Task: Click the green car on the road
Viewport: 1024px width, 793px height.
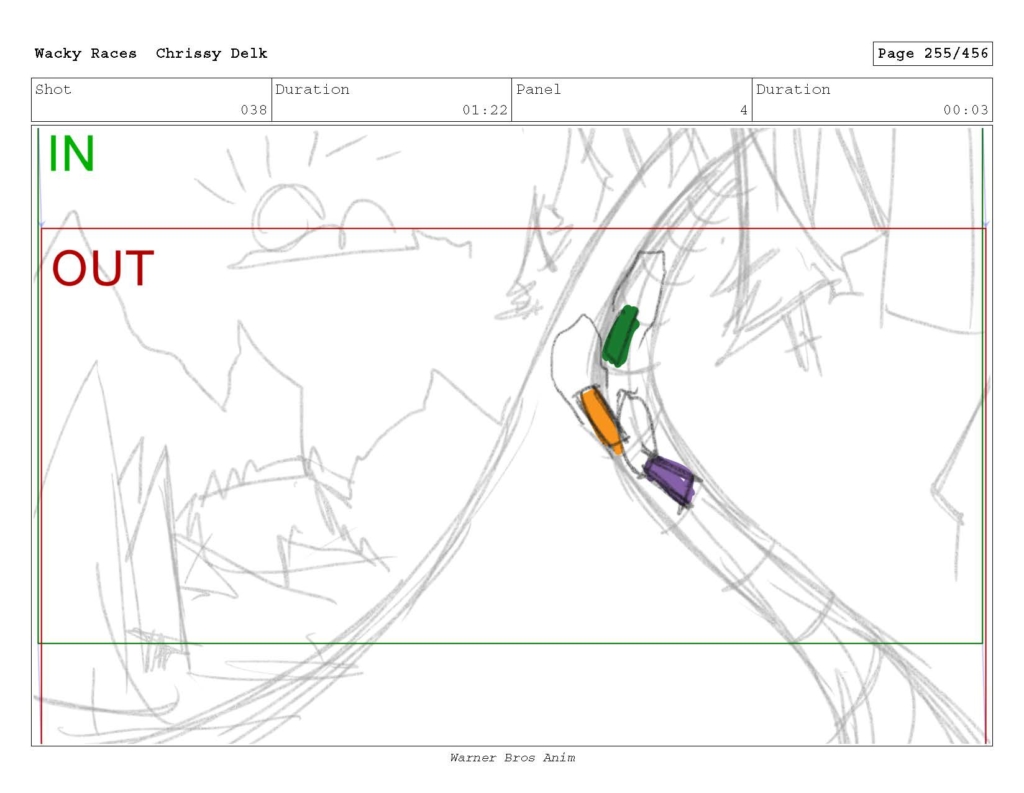Action: pos(620,336)
